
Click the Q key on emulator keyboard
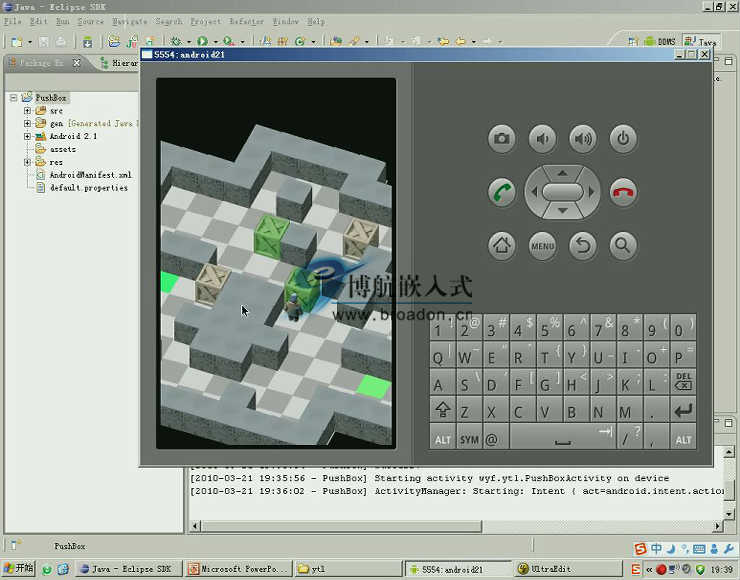pos(442,354)
